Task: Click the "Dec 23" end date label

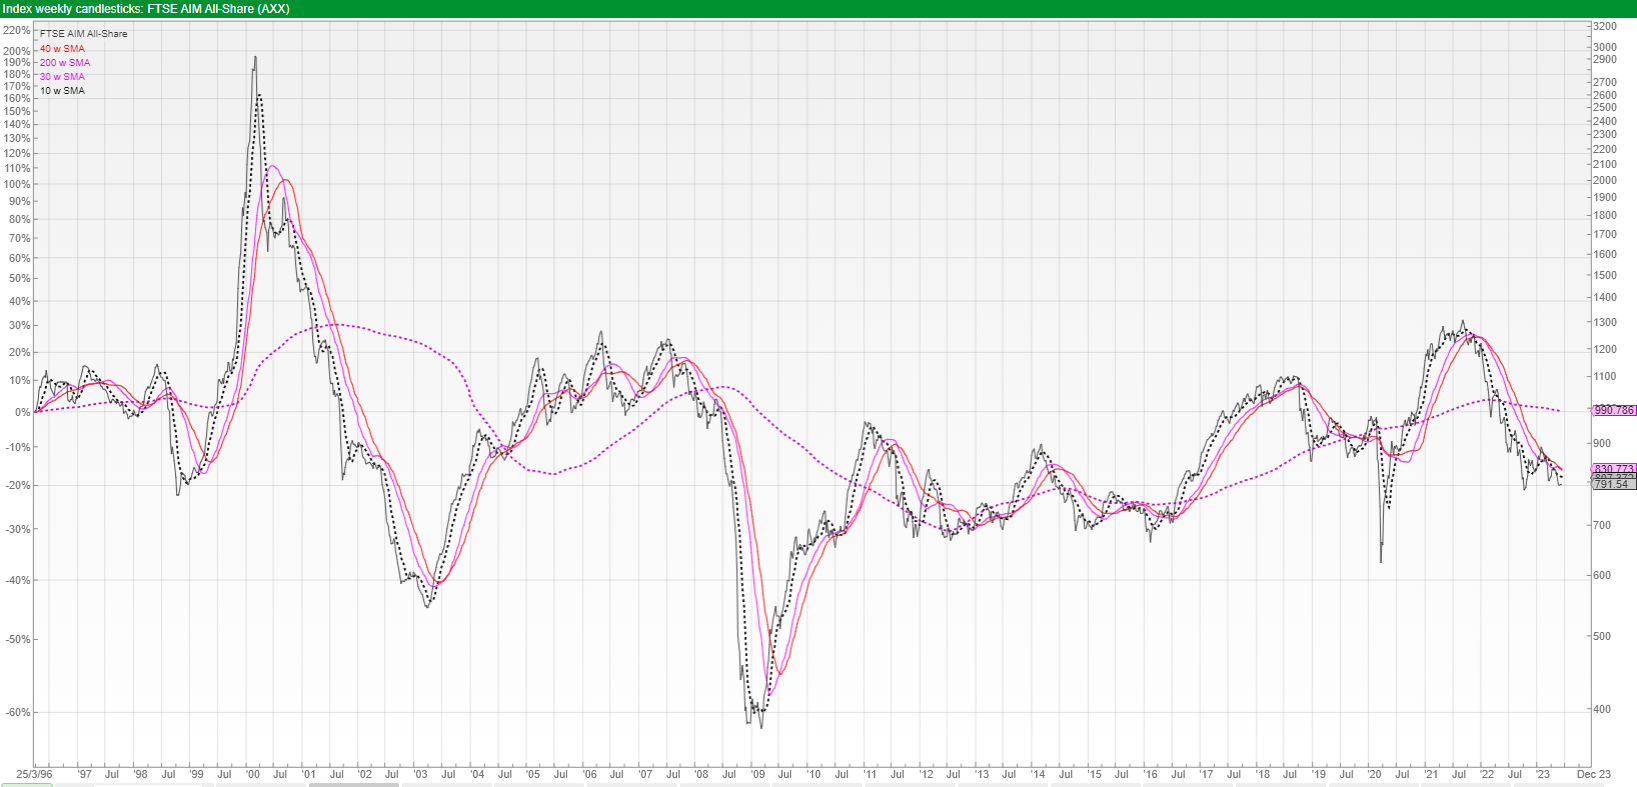Action: click(x=1594, y=774)
